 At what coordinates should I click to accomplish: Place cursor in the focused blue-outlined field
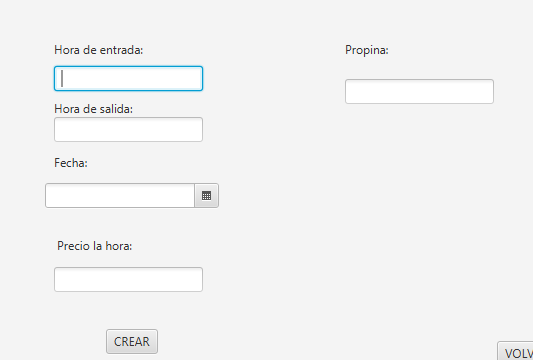tap(128, 79)
